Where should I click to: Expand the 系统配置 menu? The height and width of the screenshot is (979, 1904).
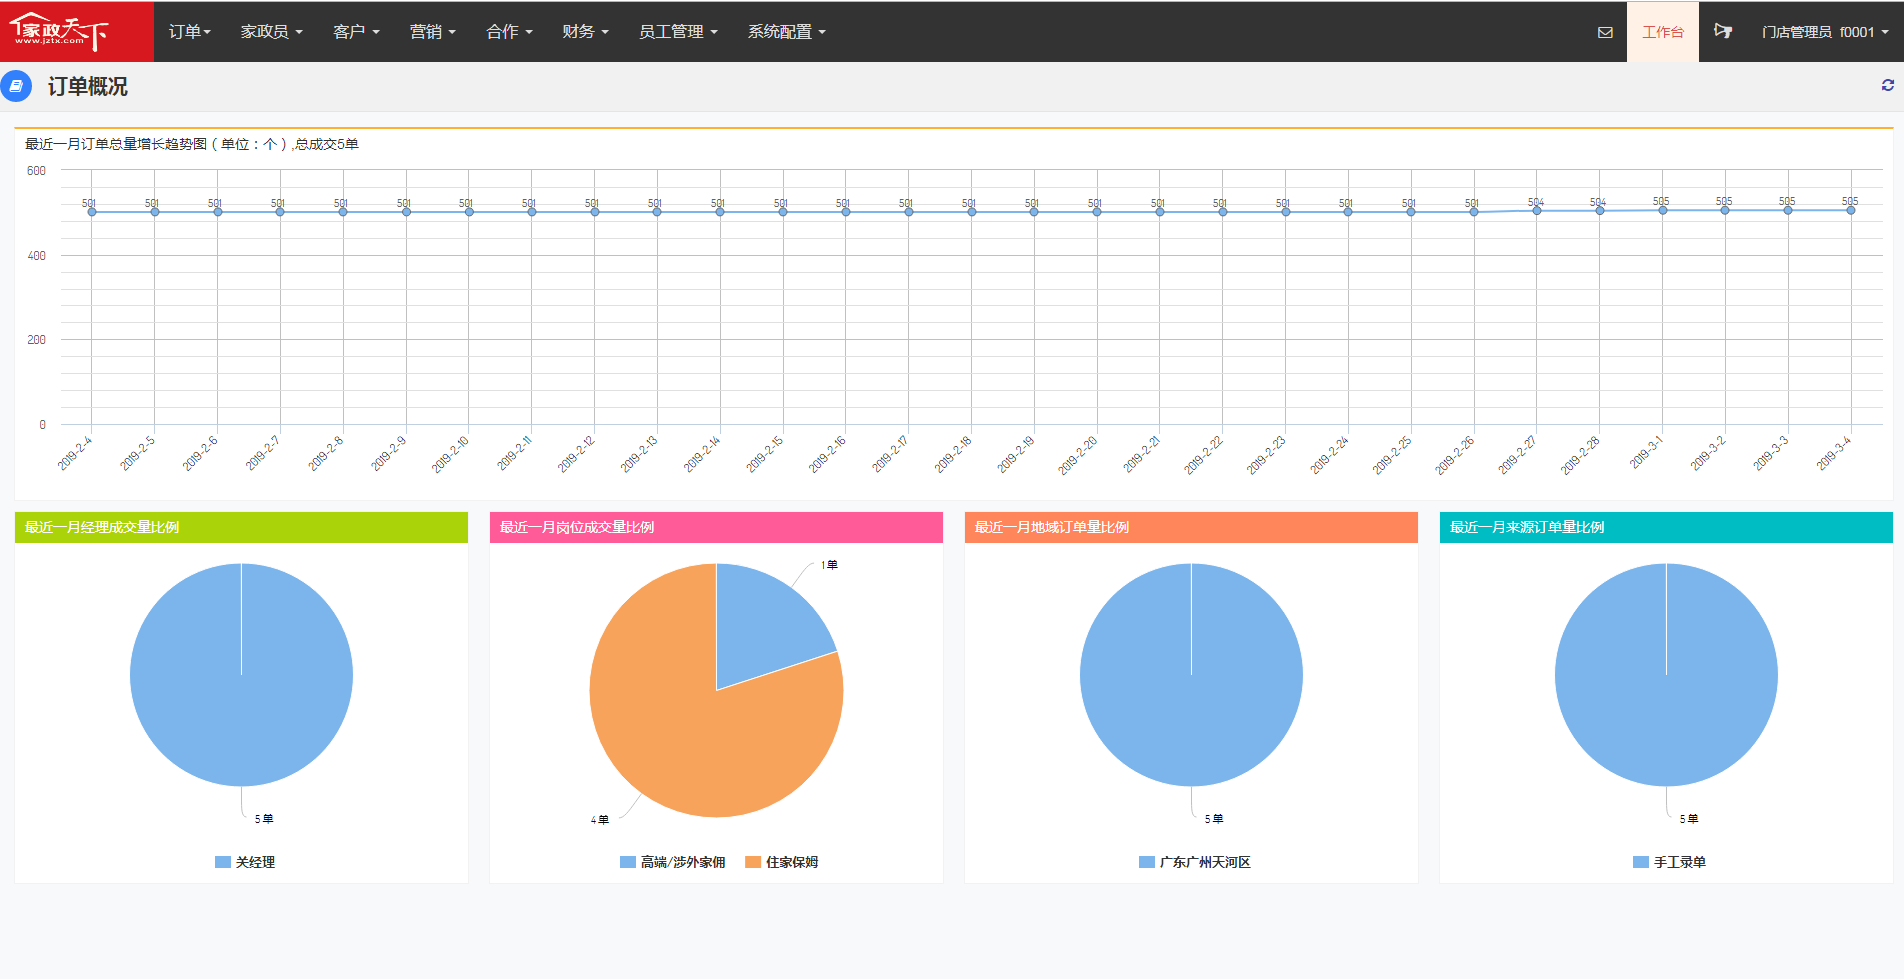tap(787, 32)
